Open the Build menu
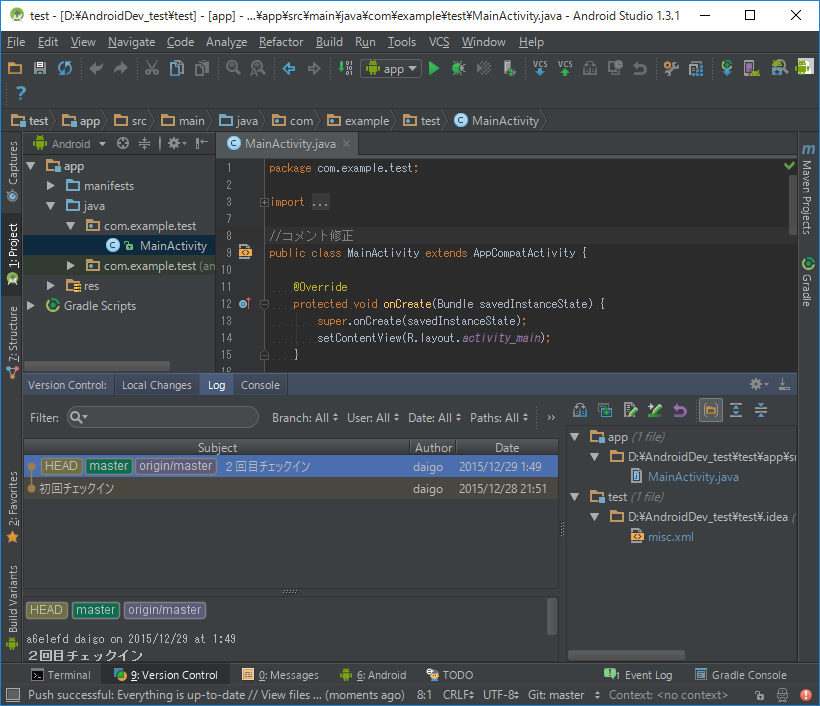This screenshot has width=820, height=706. pos(329,42)
